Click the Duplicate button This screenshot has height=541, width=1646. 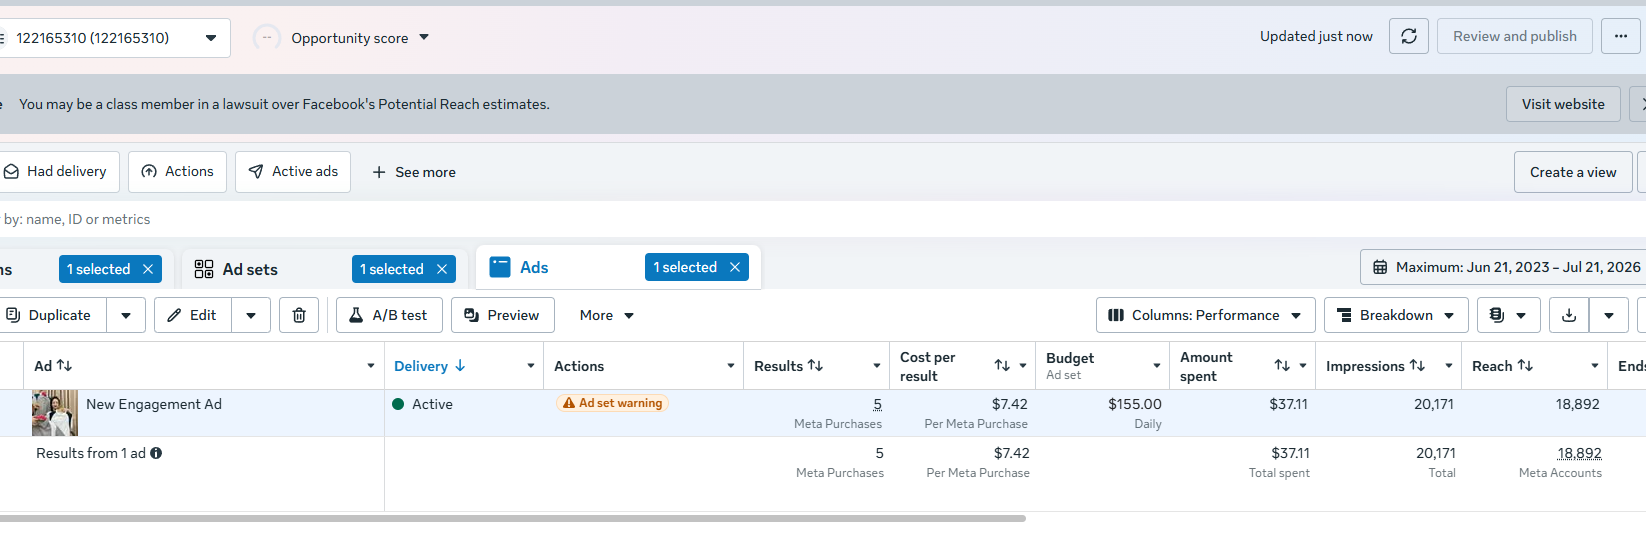pyautogui.click(x=52, y=315)
